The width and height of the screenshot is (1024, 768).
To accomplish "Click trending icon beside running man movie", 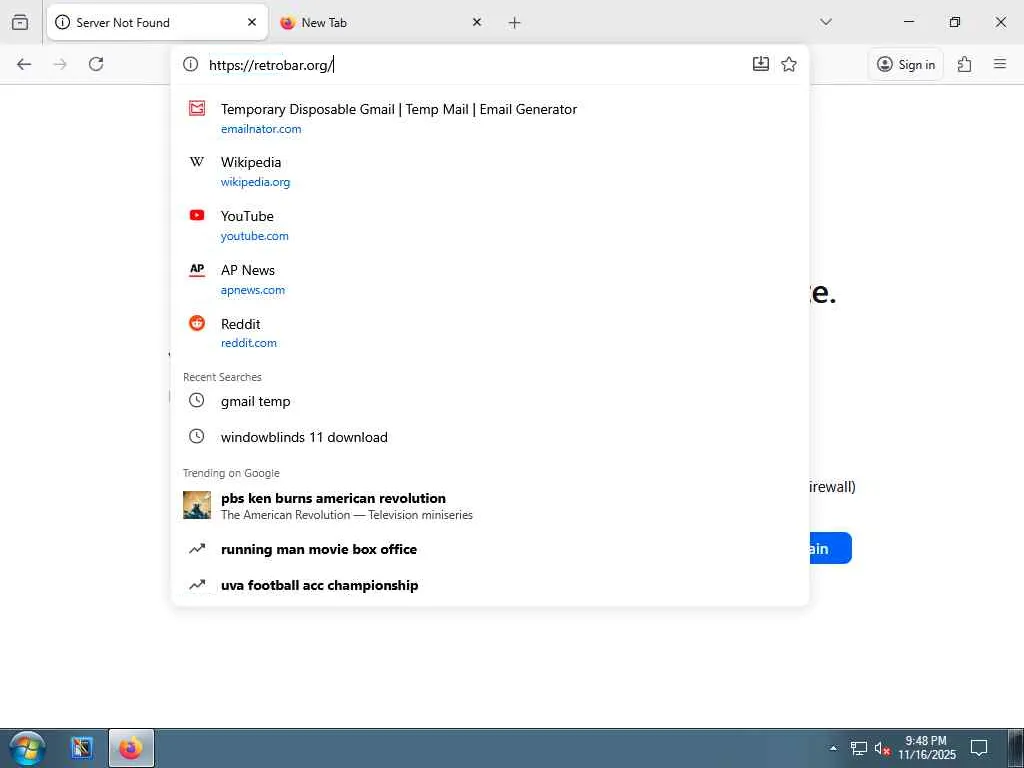I will click(197, 549).
